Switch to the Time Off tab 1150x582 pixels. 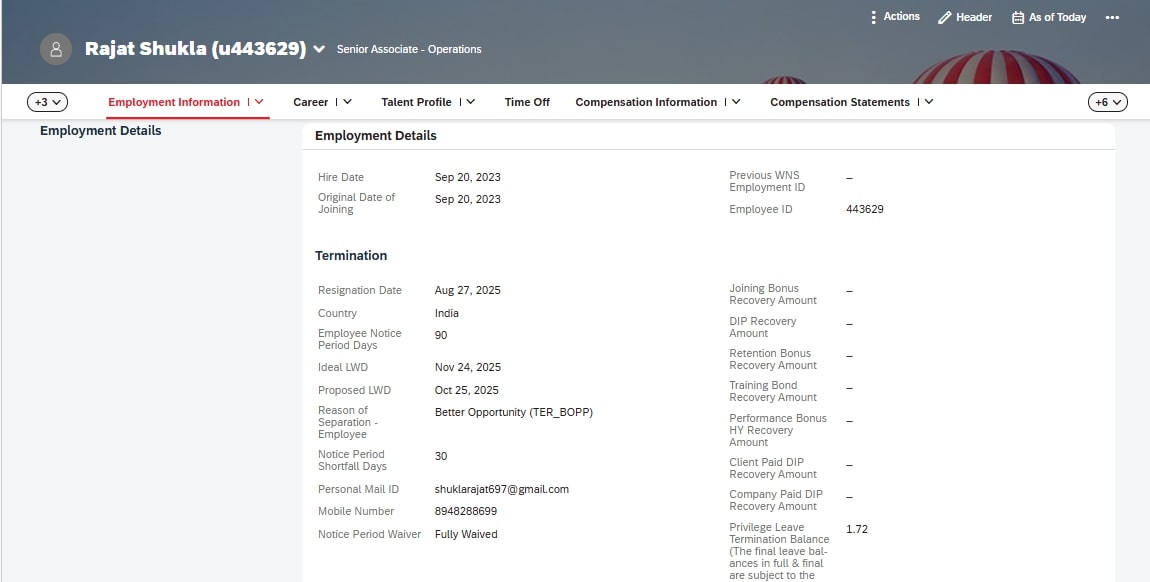pyautogui.click(x=527, y=102)
